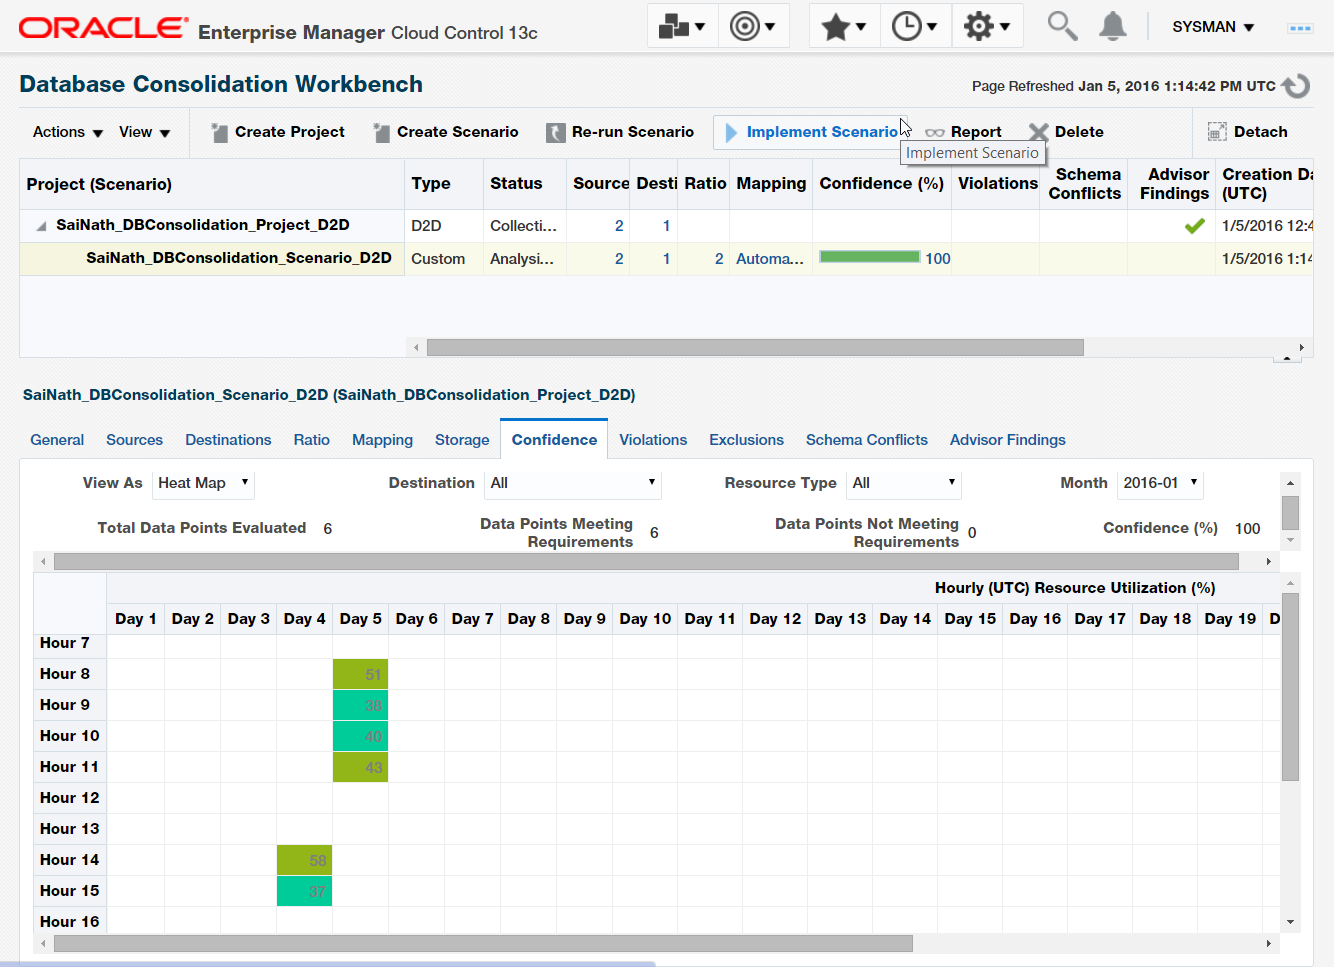
Task: Switch to the Sources tab
Action: pyautogui.click(x=134, y=440)
